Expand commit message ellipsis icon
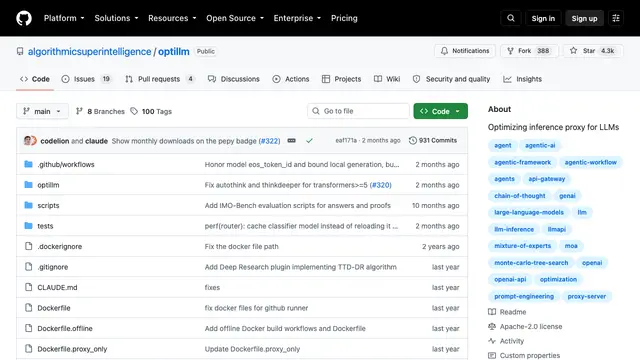640x360 pixels. (x=291, y=140)
